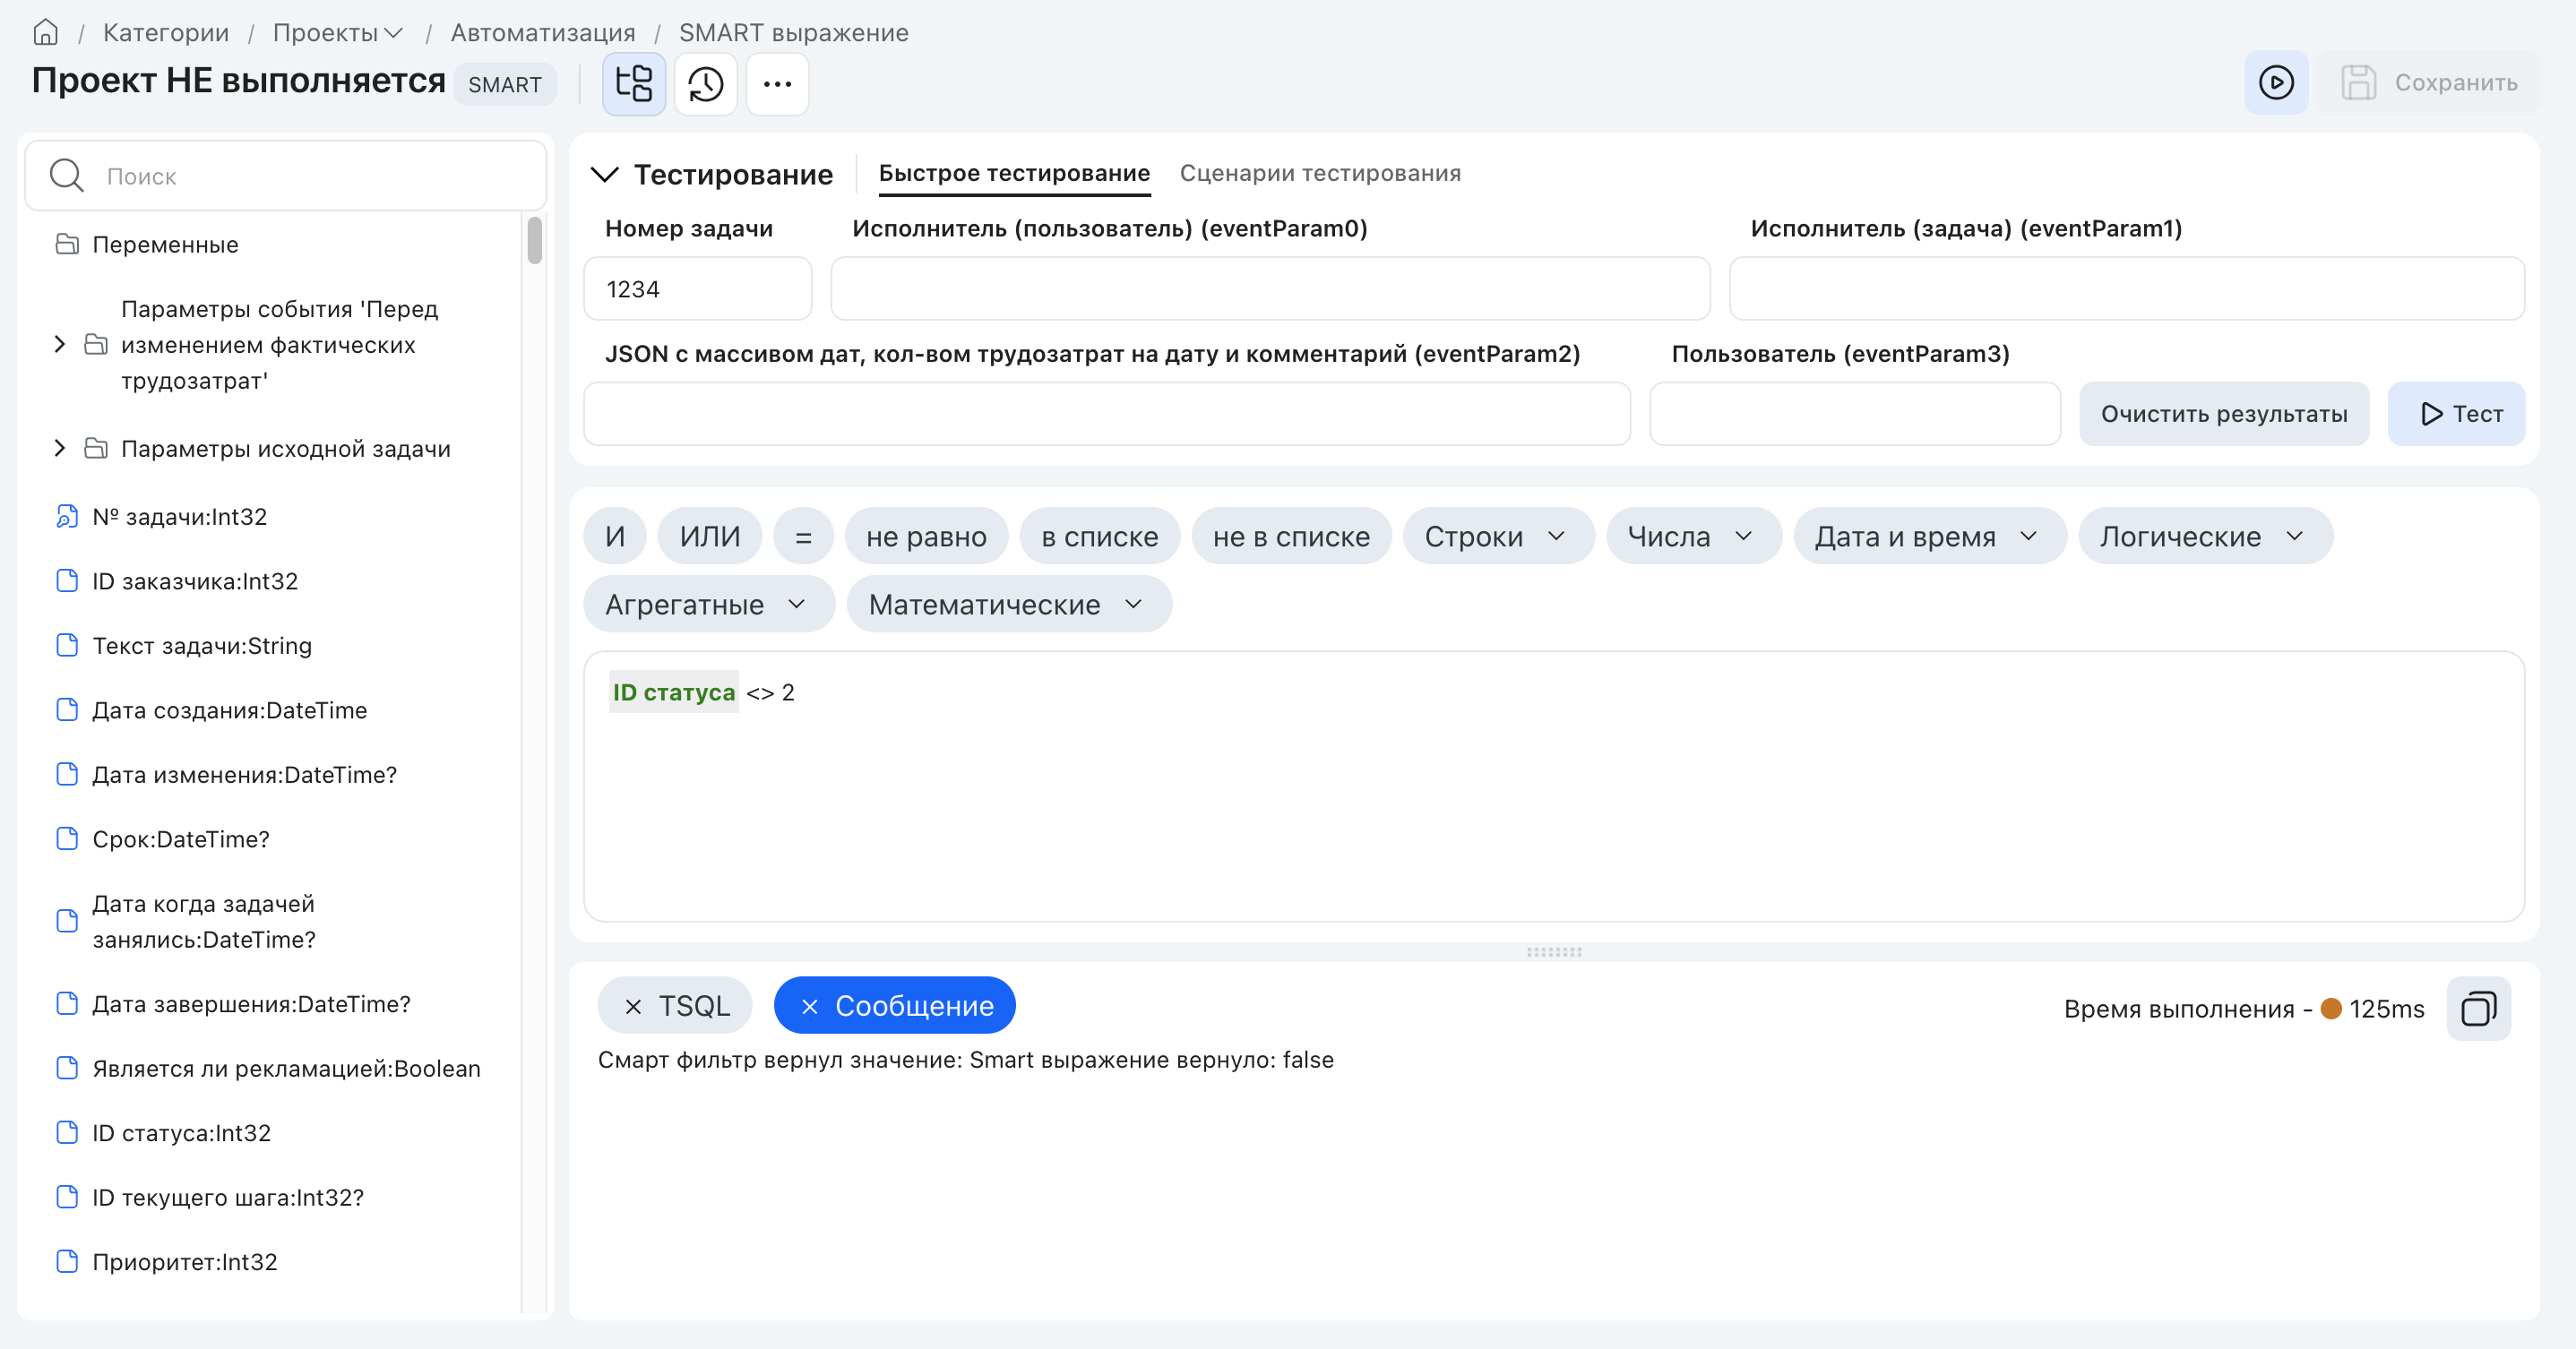This screenshot has width=2576, height=1349.
Task: Open the version history clock icon
Action: tap(706, 83)
